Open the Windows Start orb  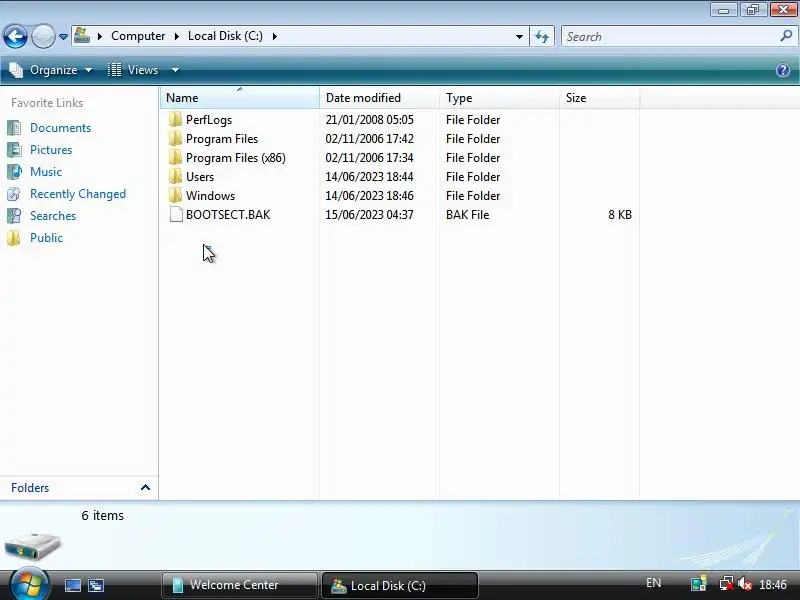29,585
